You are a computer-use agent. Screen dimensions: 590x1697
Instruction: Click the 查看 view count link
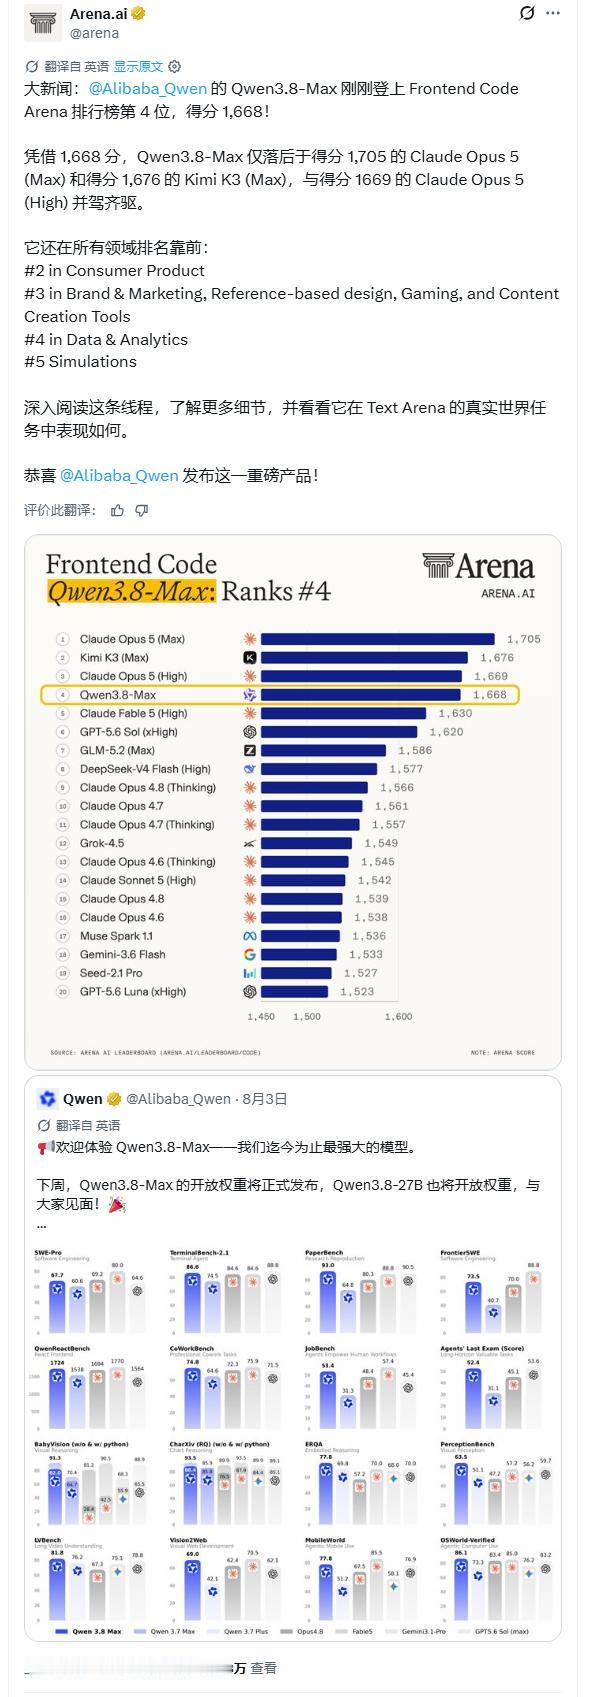[x=264, y=1668]
